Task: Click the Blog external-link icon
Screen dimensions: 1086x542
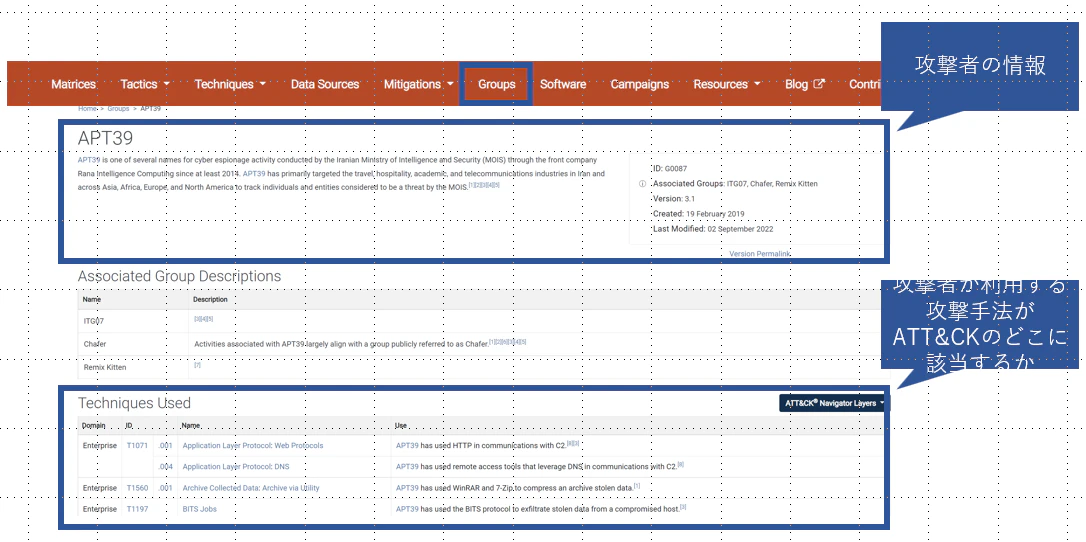Action: [819, 84]
